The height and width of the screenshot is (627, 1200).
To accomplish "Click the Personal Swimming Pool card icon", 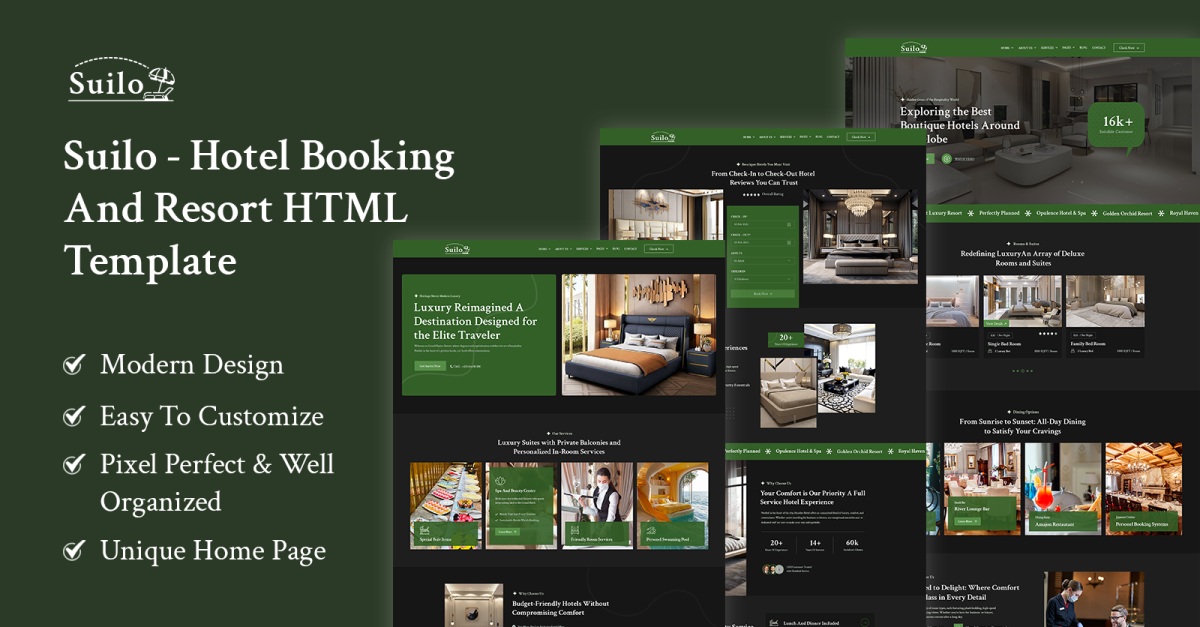I will point(652,530).
